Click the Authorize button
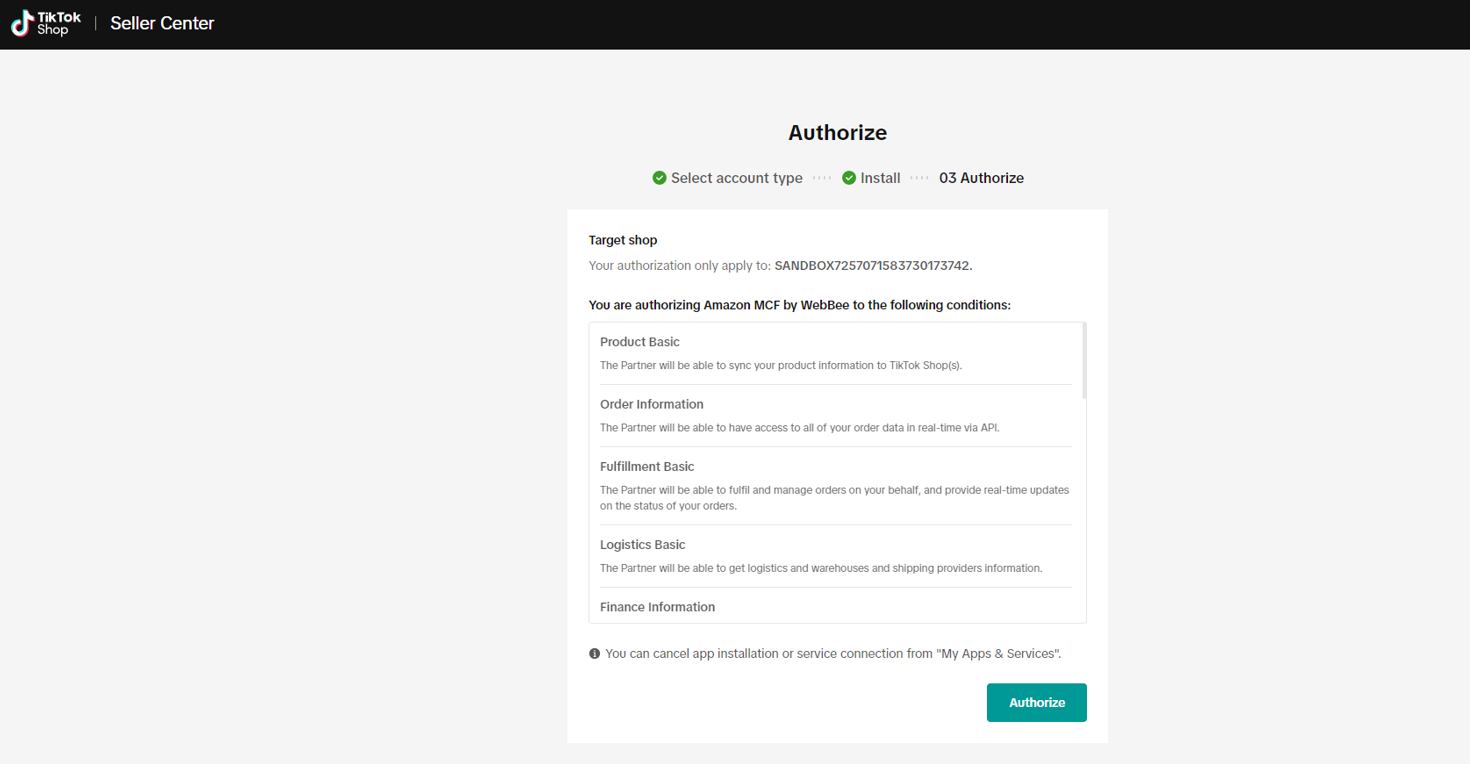This screenshot has height=764, width=1470. tap(1037, 703)
